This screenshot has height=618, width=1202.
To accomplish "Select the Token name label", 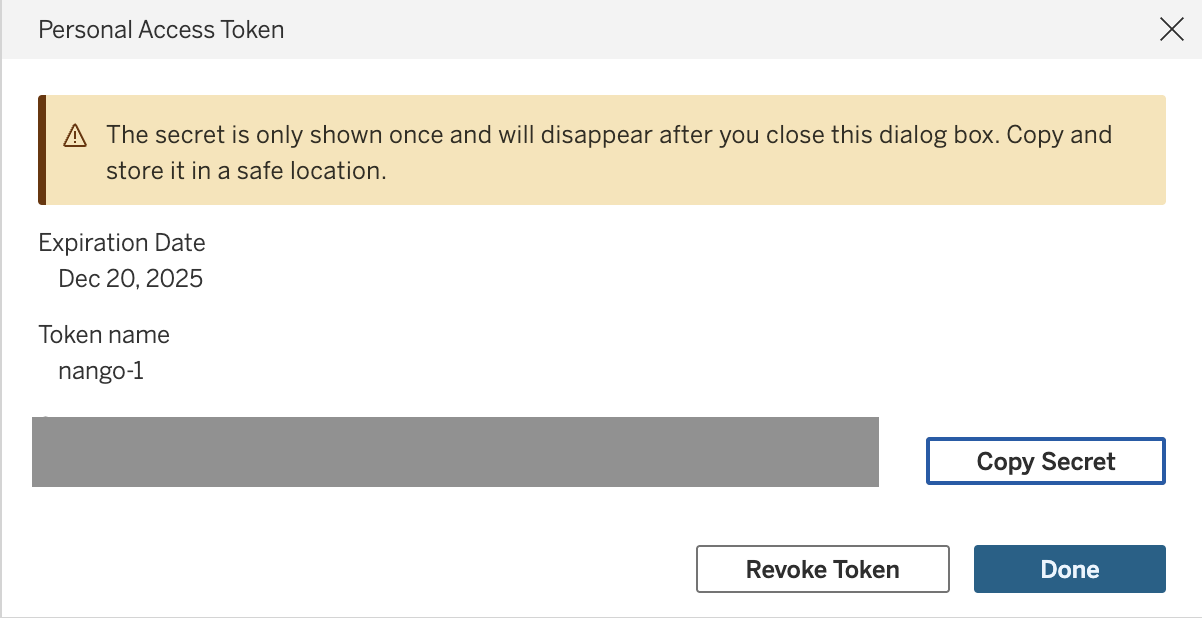I will coord(104,335).
